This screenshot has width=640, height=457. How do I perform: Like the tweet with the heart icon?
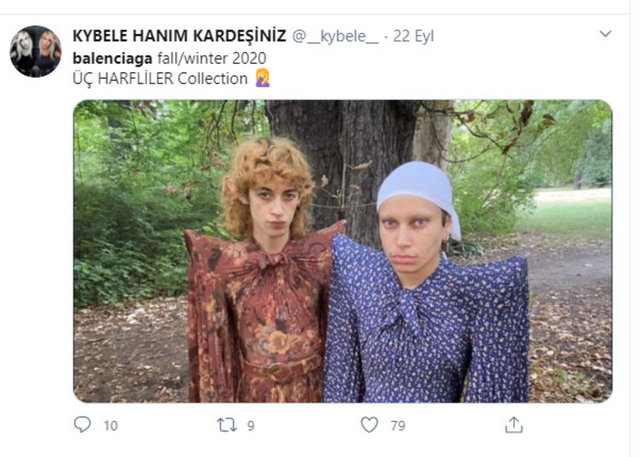click(x=369, y=425)
